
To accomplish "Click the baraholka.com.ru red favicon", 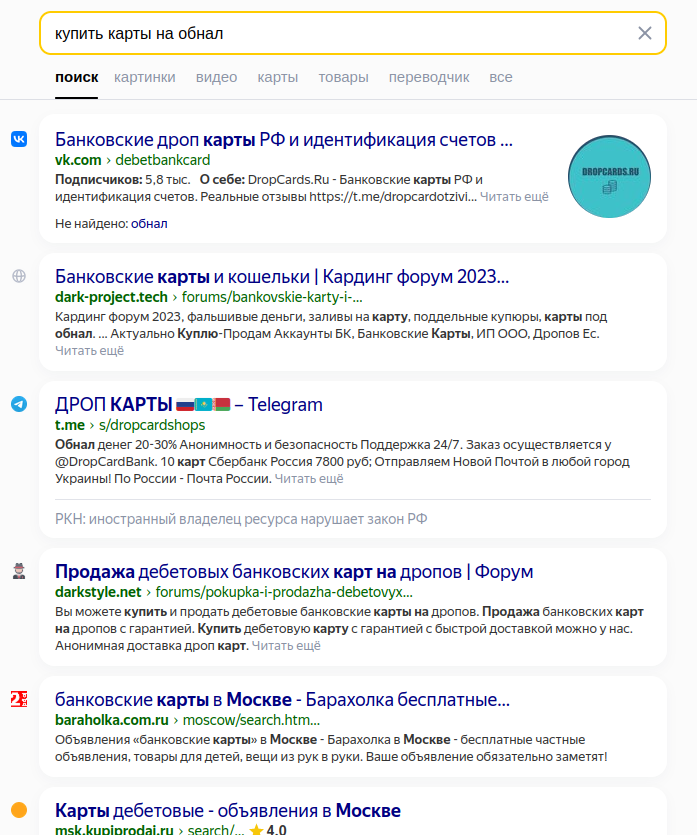I will tap(19, 699).
